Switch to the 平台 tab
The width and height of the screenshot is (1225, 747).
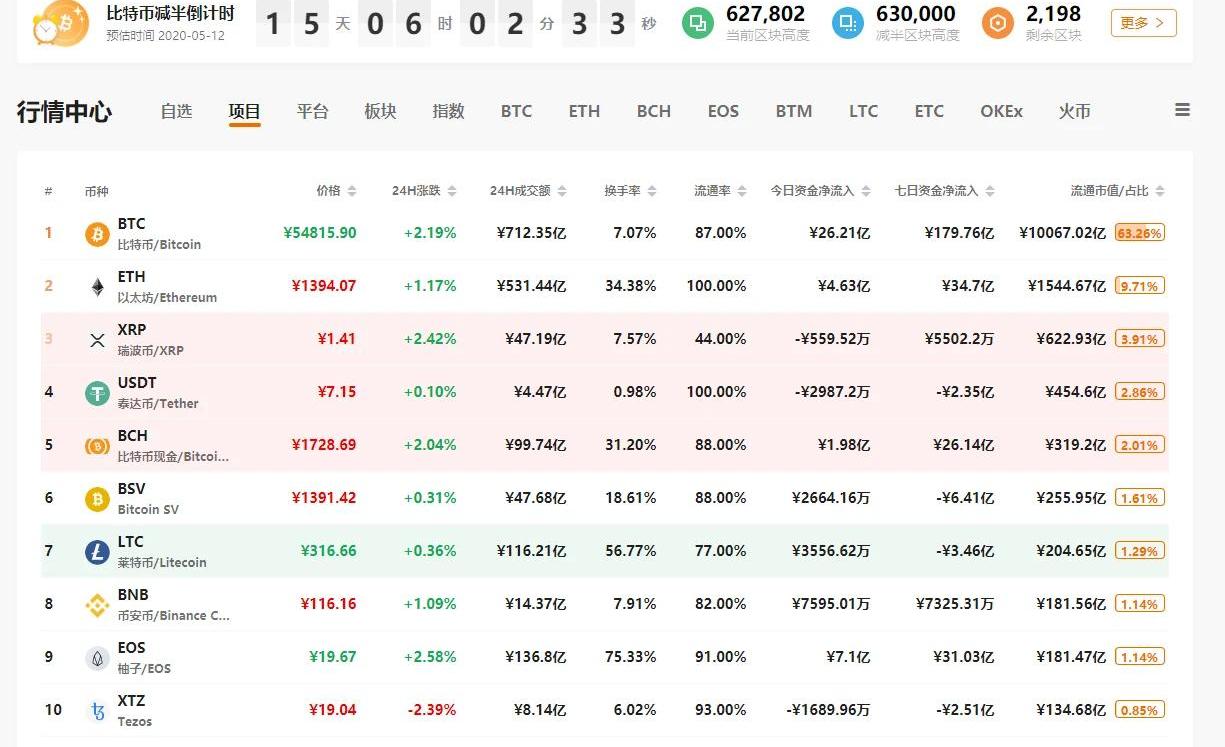312,111
